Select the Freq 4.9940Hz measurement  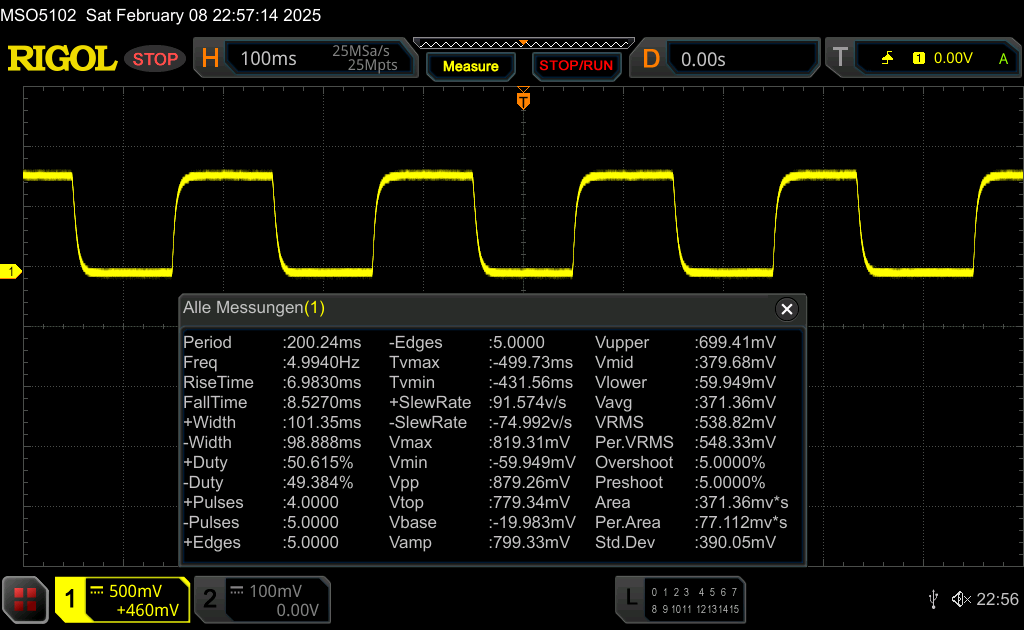[x=272, y=362]
